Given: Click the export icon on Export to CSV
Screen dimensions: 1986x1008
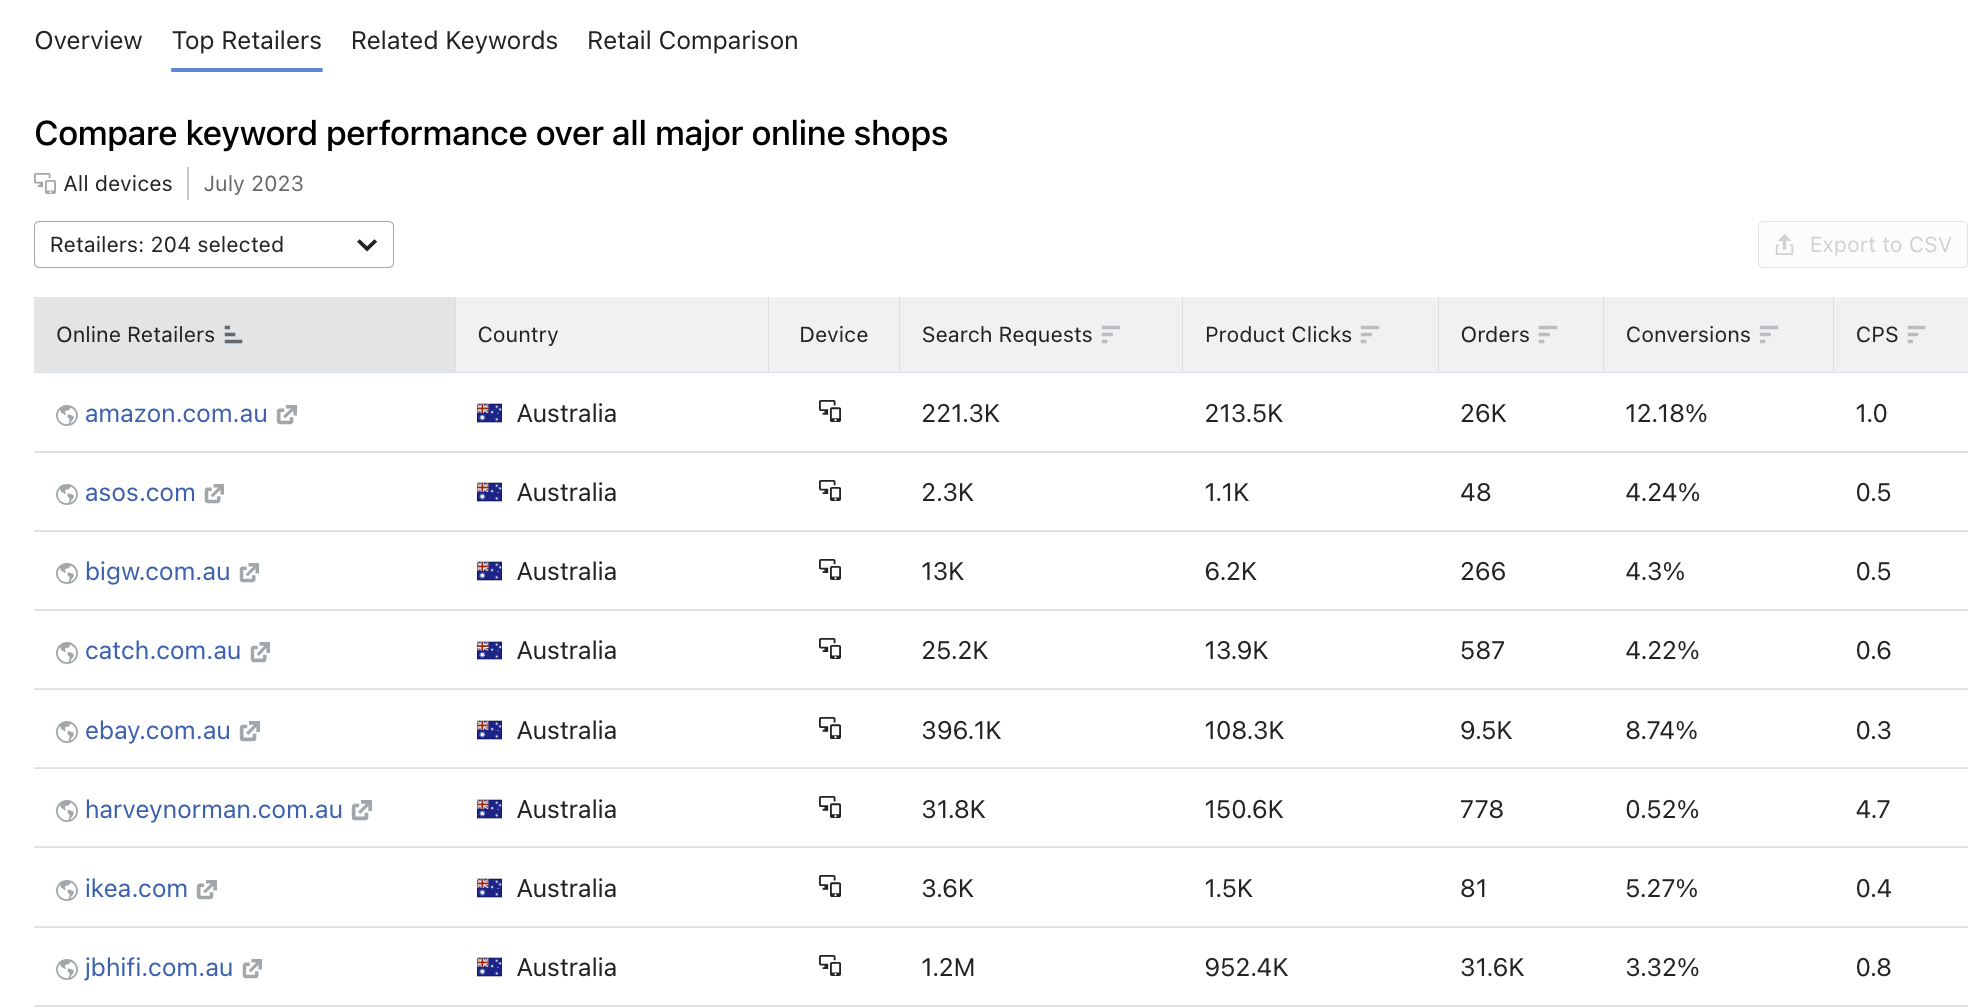Looking at the screenshot, I should tap(1784, 244).
